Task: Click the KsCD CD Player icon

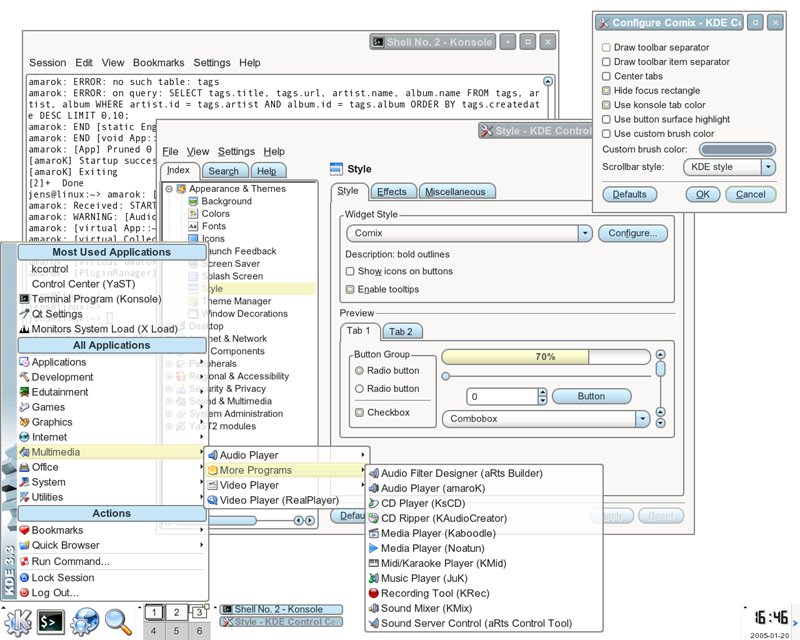Action: click(x=373, y=503)
